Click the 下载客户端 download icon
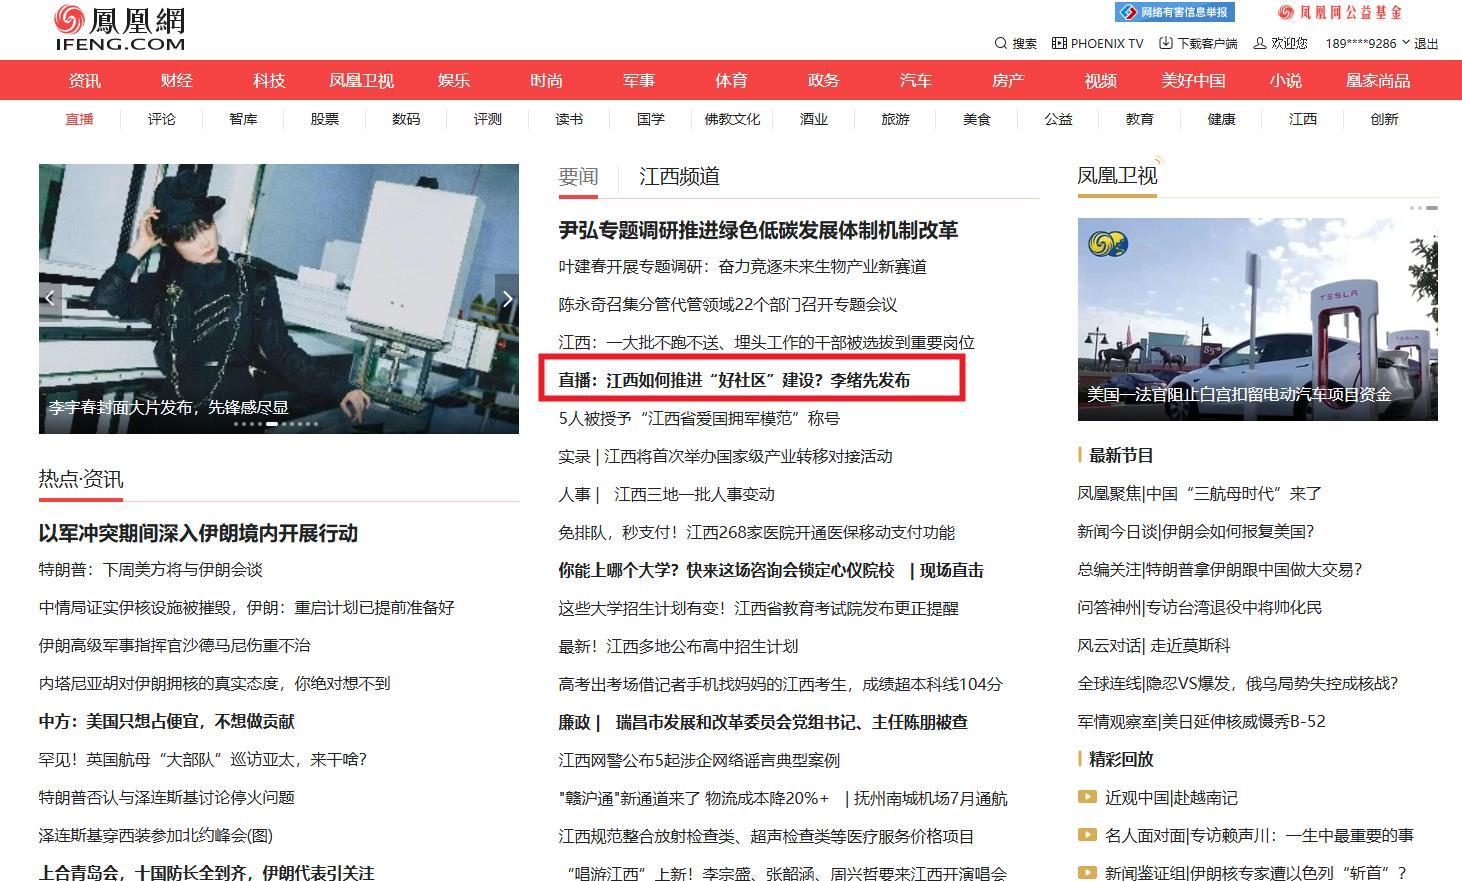 pyautogui.click(x=1166, y=43)
